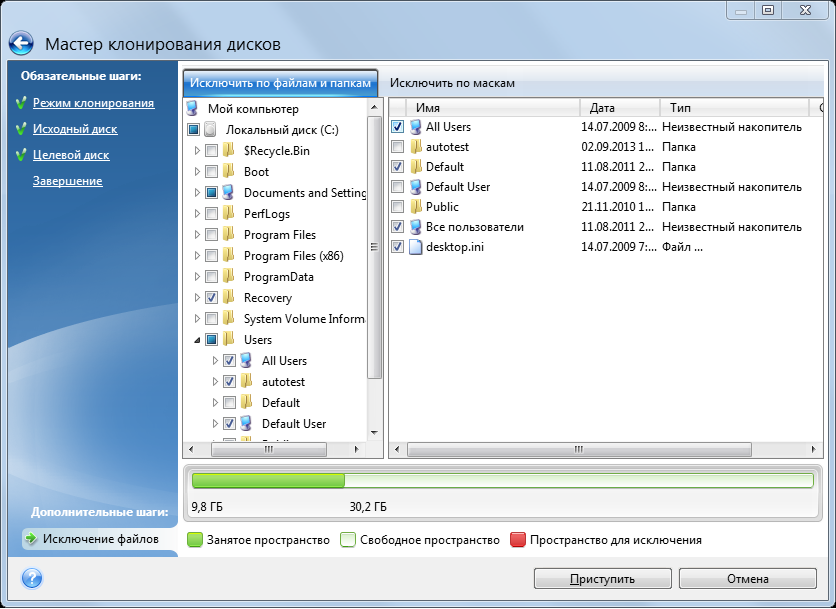The width and height of the screenshot is (836, 609).
Task: Check the autotest checkbox in right list
Action: pyautogui.click(x=398, y=147)
